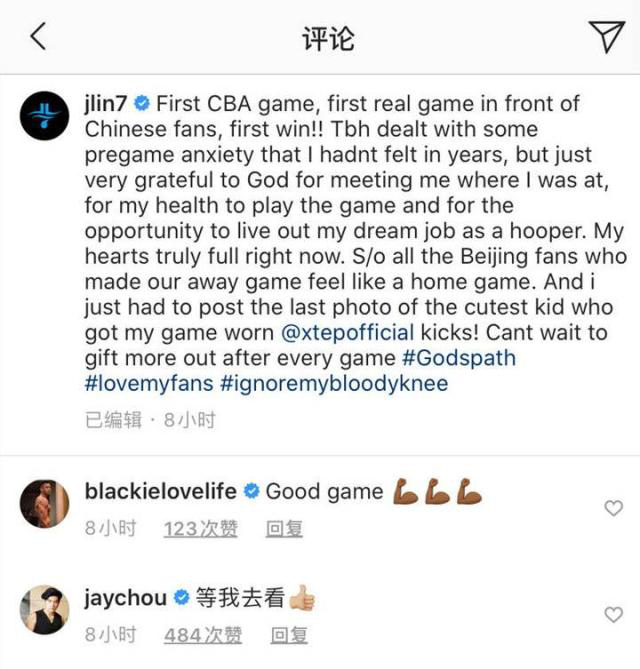
Task: Go back using the left chevron
Action: [38, 37]
